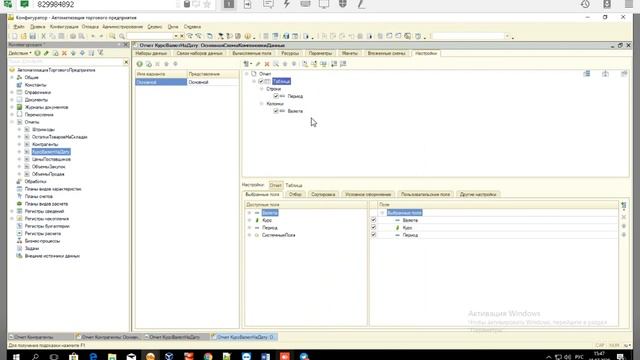Click red Delete icon in structure toolbar
Viewport: 640px width, 360px height.
click(267, 64)
